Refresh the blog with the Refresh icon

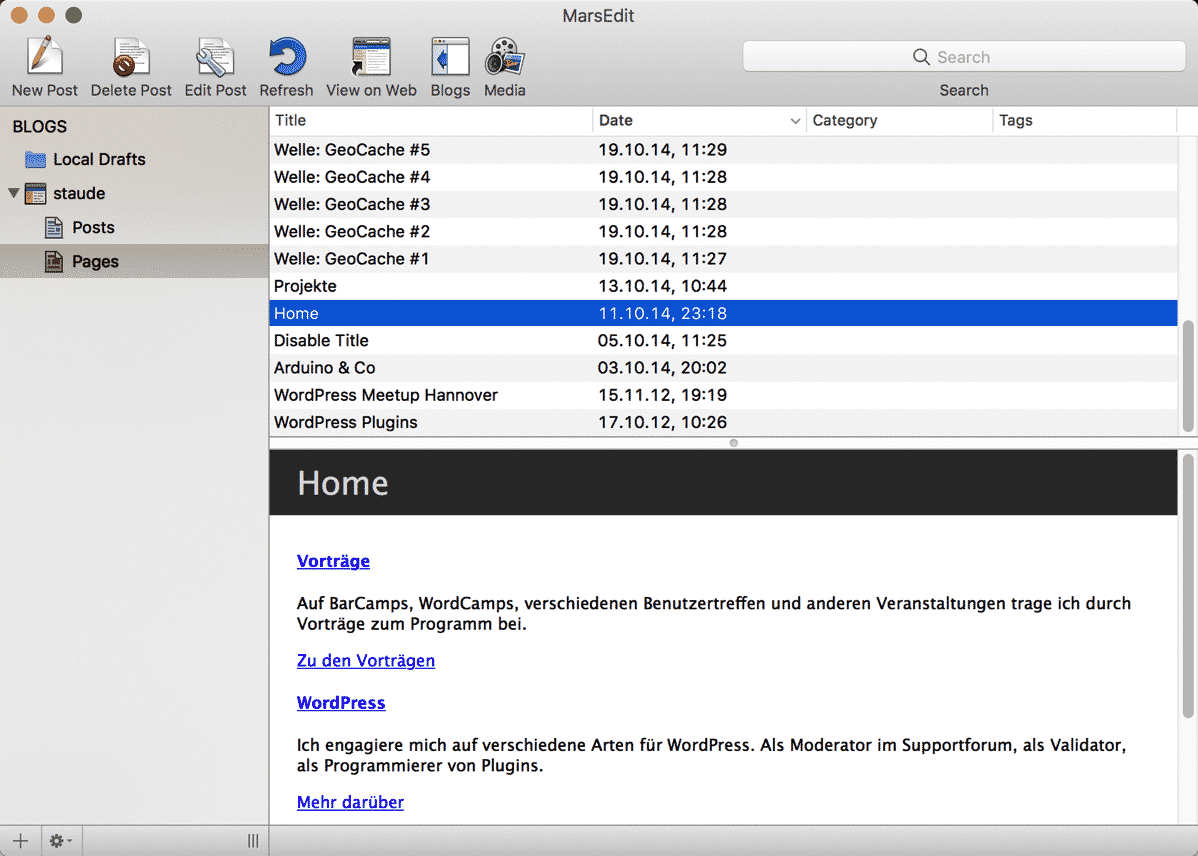pos(286,57)
